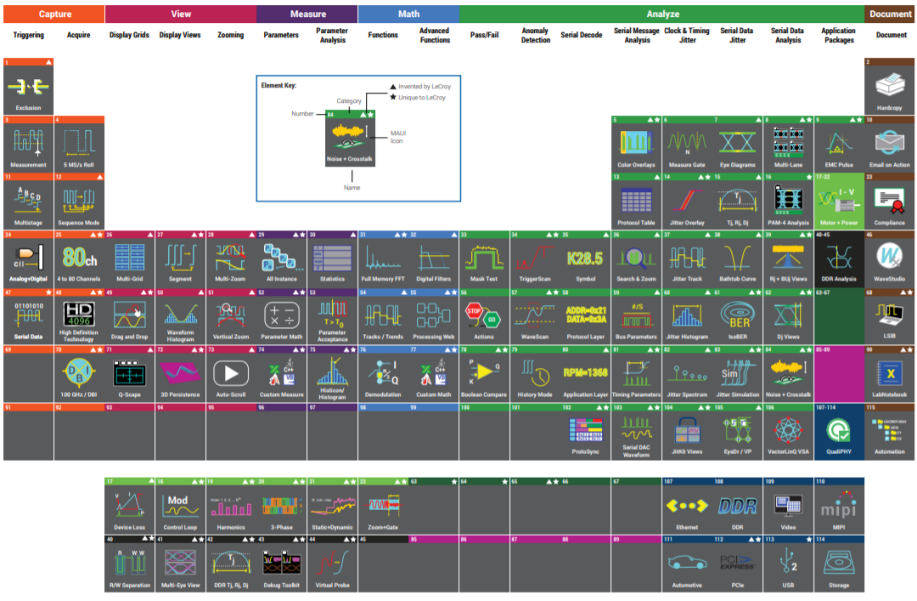This screenshot has width=917, height=601.
Task: Open the Full Memory FFT tile
Action: (x=383, y=259)
